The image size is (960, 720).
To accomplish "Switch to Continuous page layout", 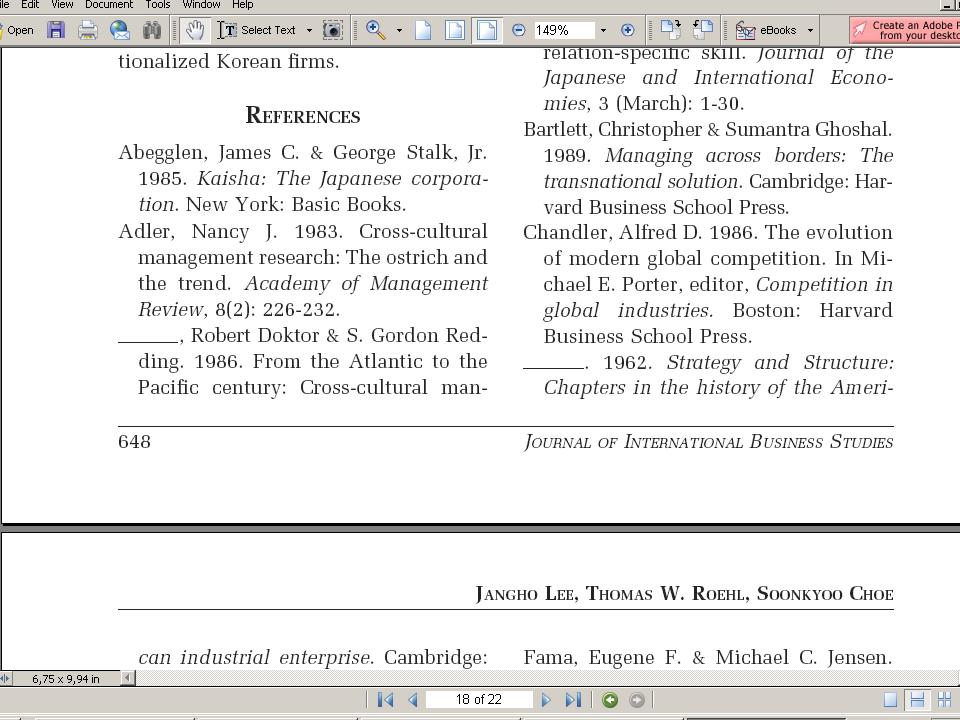I will click(x=917, y=700).
